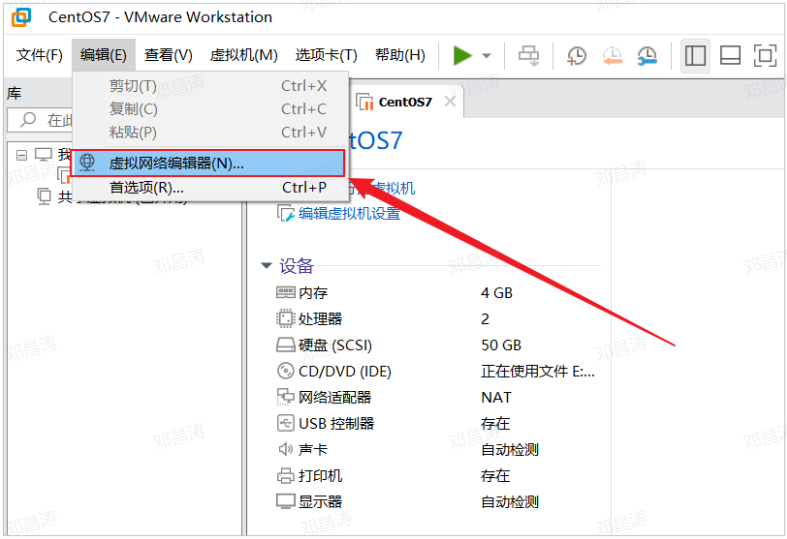Select 虚拟网络编辑器(N)... menu item

176,163
